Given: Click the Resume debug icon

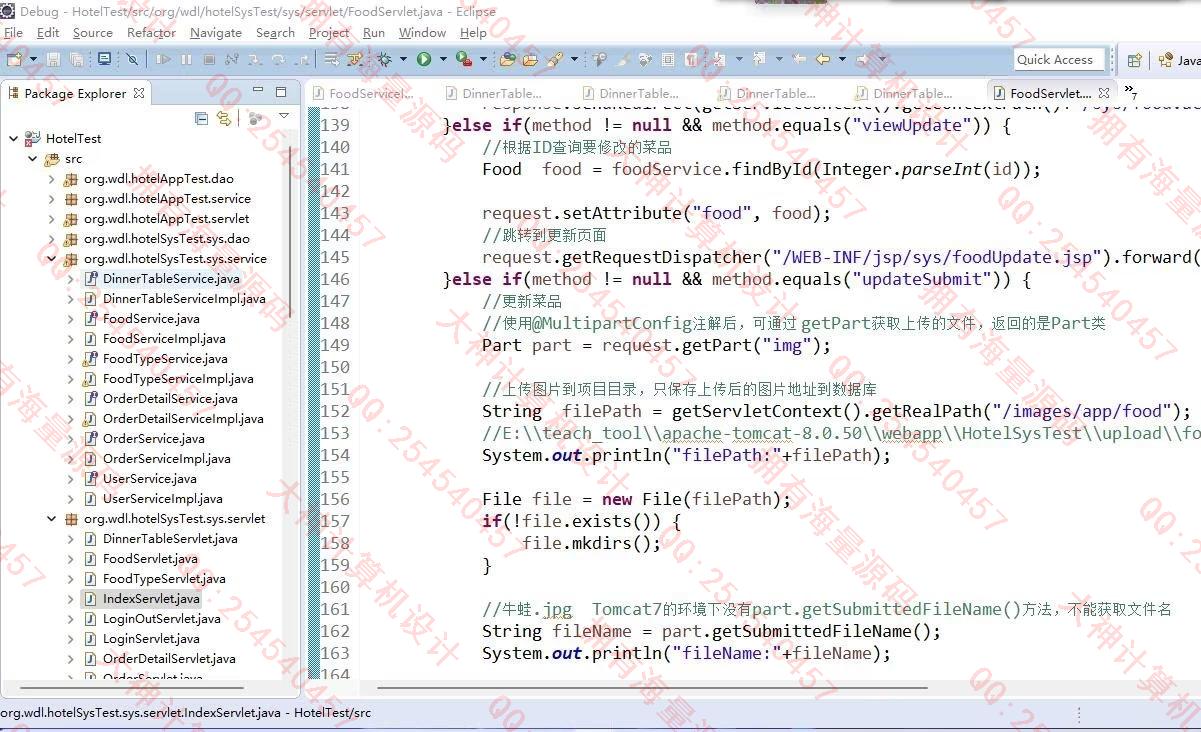Looking at the screenshot, I should click(x=163, y=60).
